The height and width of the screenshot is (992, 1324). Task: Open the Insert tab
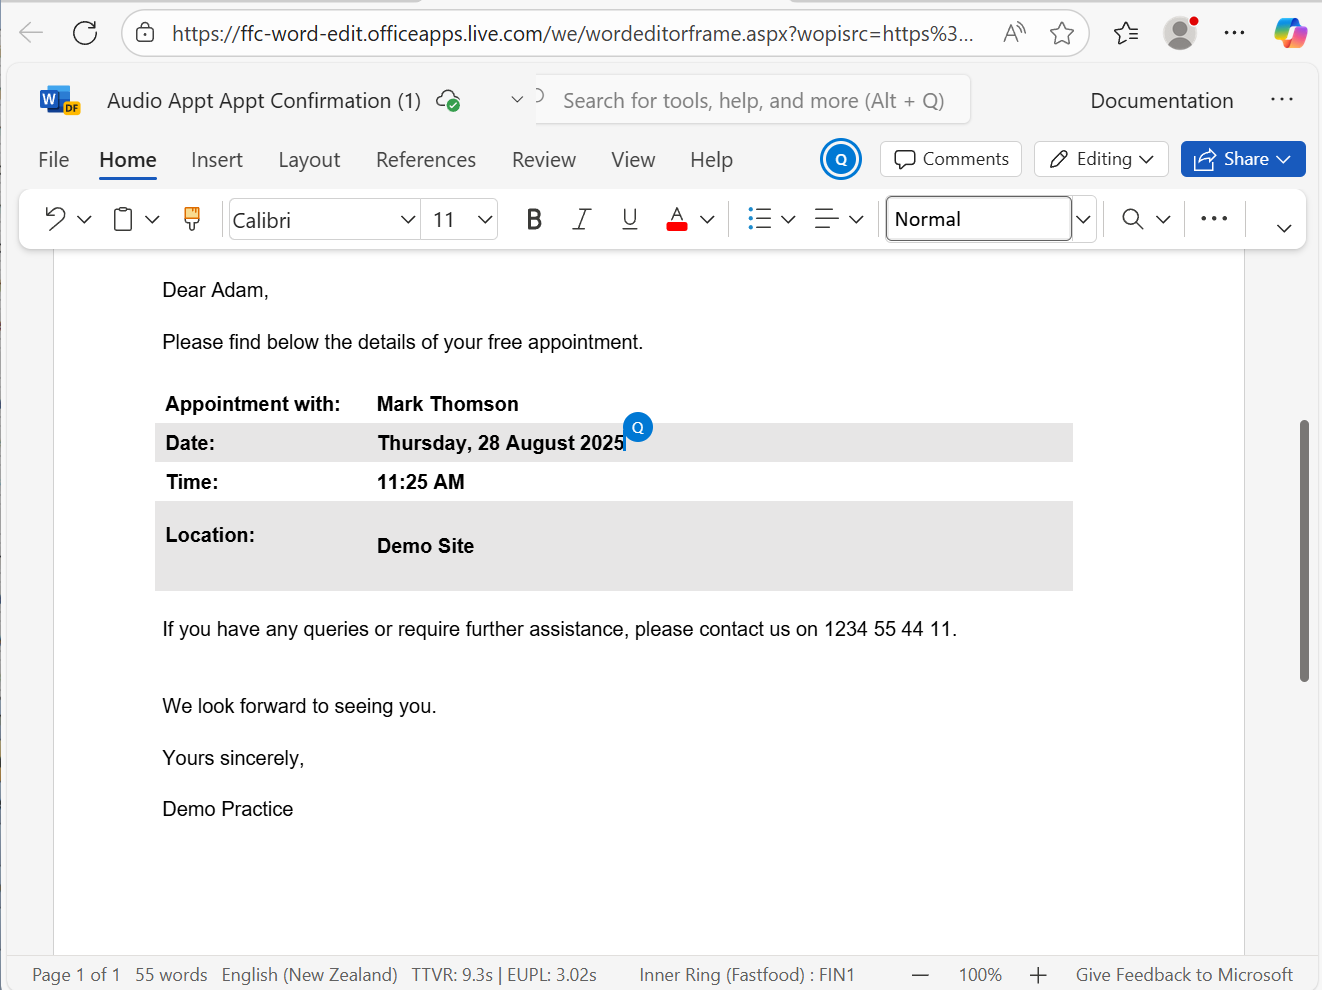pos(216,160)
